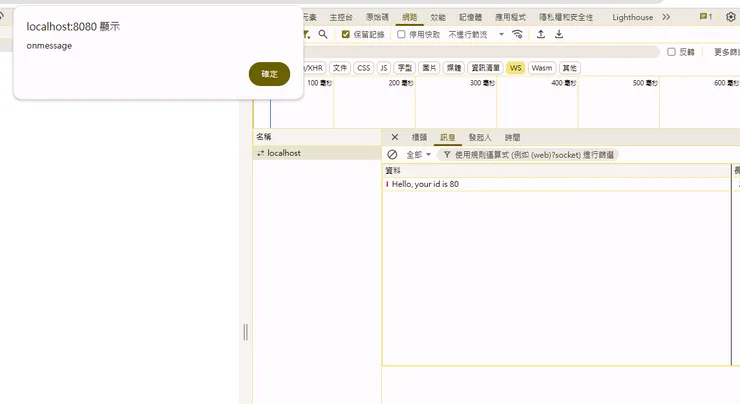Switch to the 主控台 tab
This screenshot has width=740, height=404.
(341, 17)
